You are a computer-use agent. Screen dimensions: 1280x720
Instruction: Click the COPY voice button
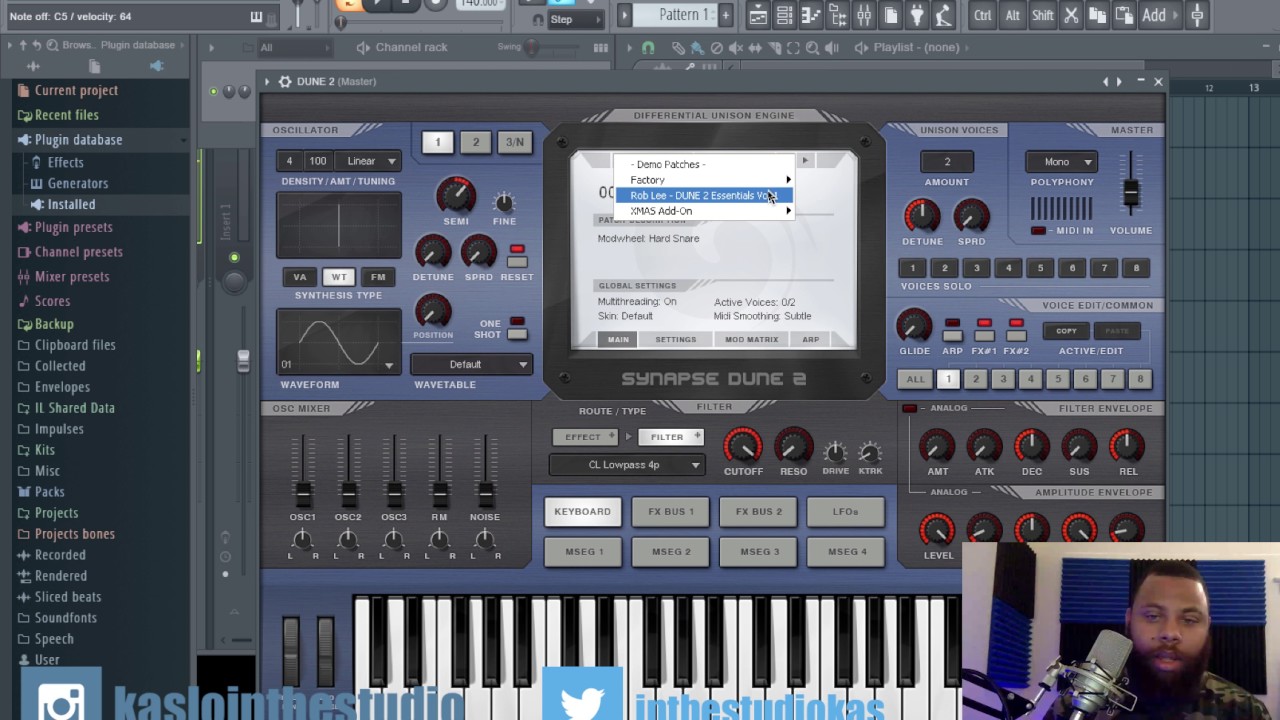(1066, 331)
